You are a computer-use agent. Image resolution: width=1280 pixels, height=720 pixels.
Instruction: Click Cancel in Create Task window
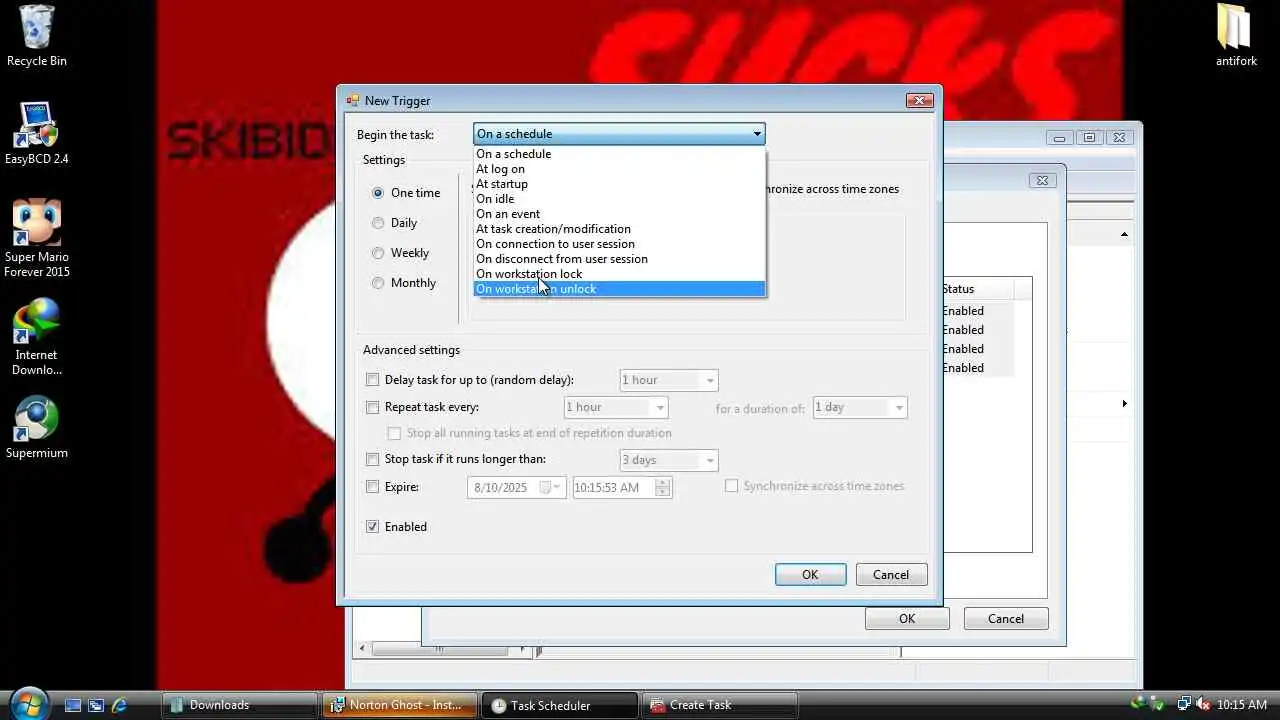[1006, 619]
